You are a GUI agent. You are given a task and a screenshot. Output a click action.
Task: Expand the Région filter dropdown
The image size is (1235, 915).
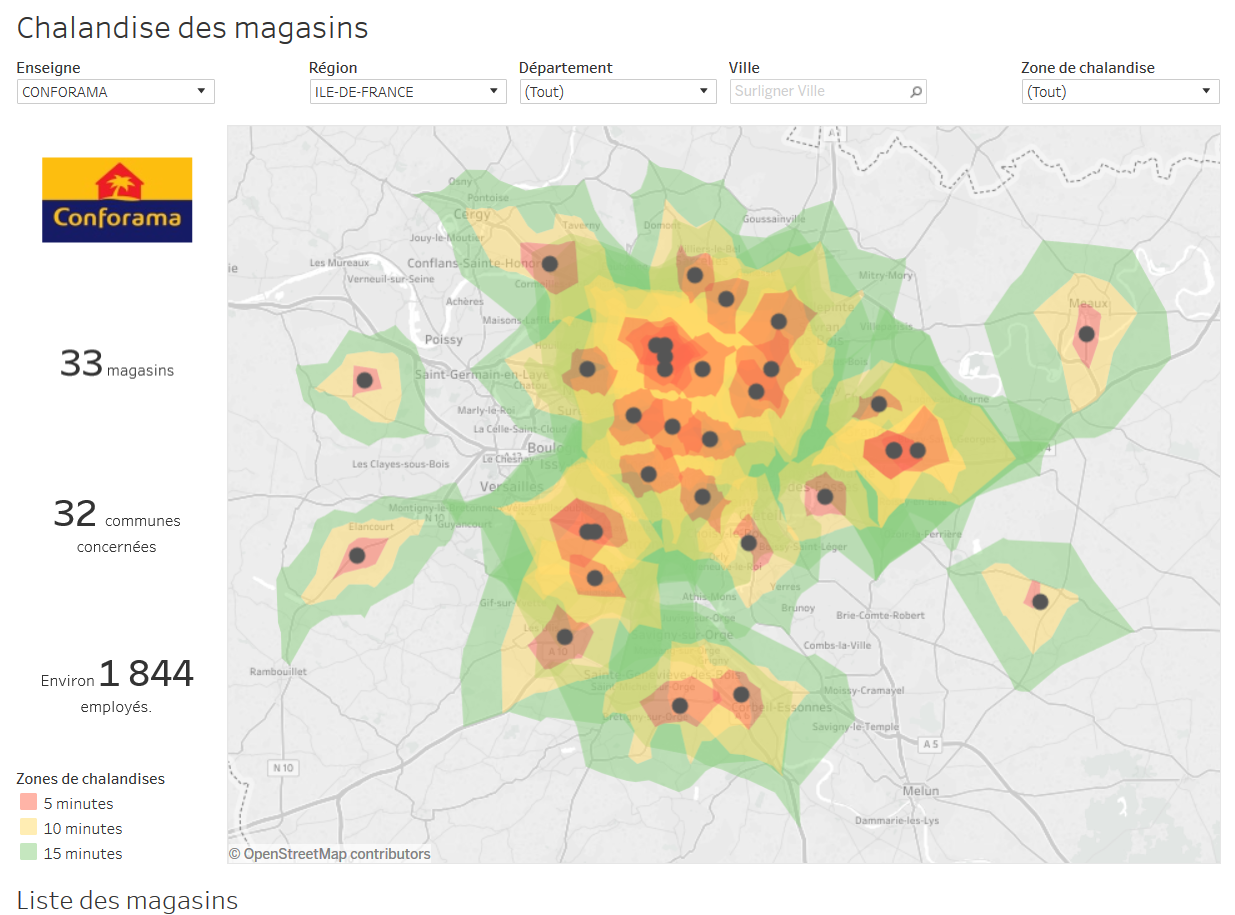coord(492,91)
